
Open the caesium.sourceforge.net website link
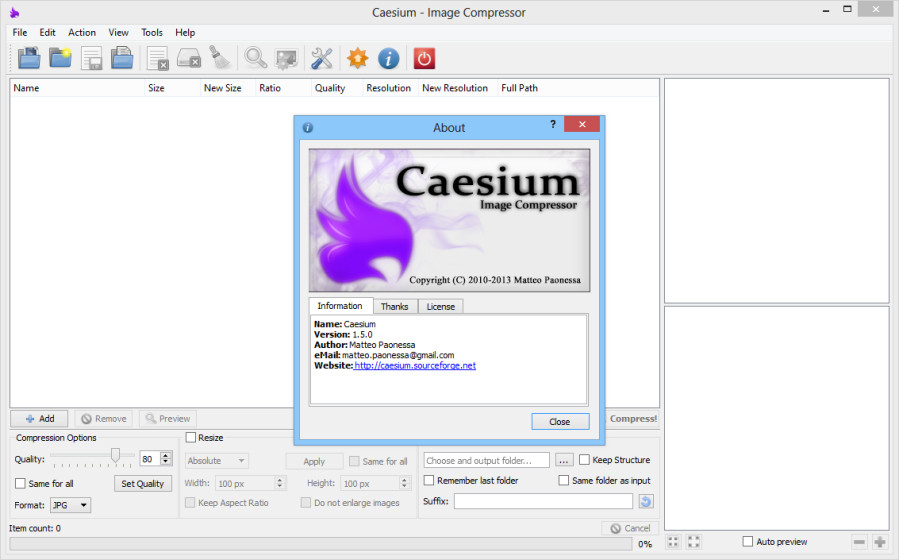tap(415, 366)
